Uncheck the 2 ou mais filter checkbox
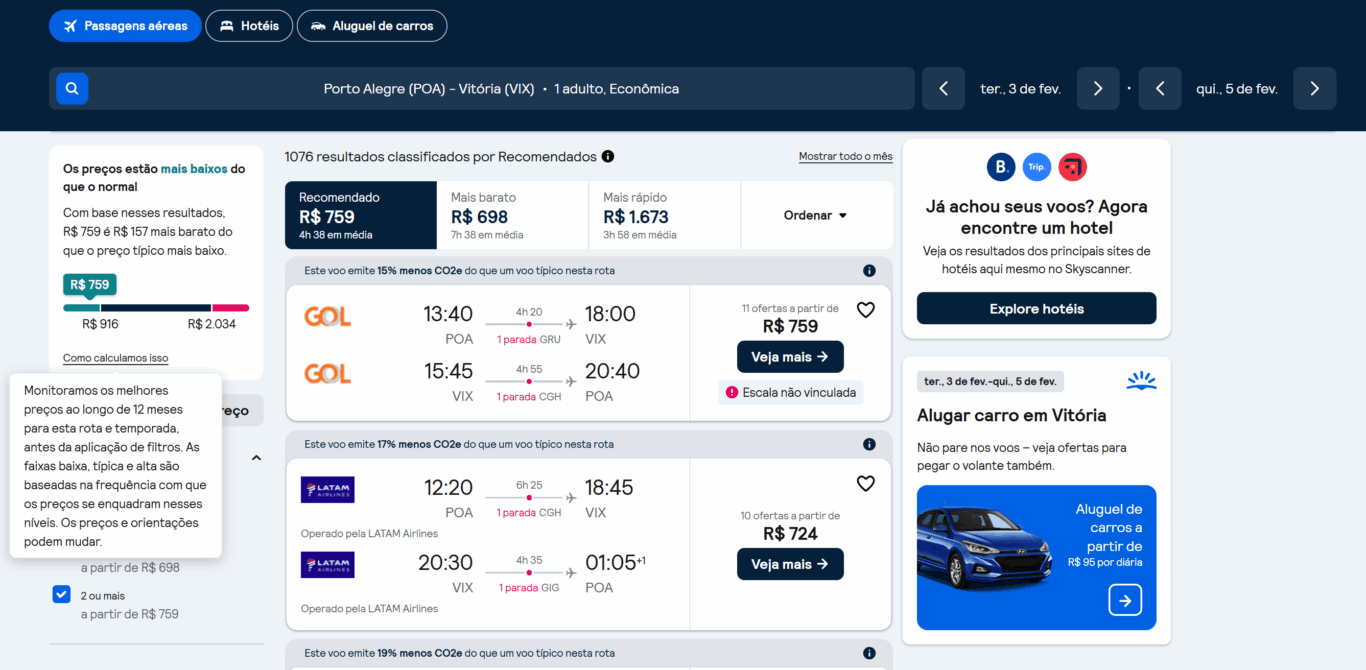Viewport: 1366px width, 670px height. pyautogui.click(x=61, y=593)
